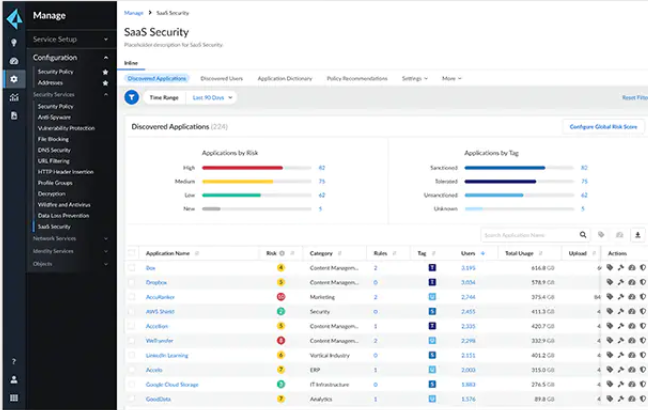Screen dimensions: 648x410
Task: Open the document reports icon in sidebar
Action: [x=14, y=116]
